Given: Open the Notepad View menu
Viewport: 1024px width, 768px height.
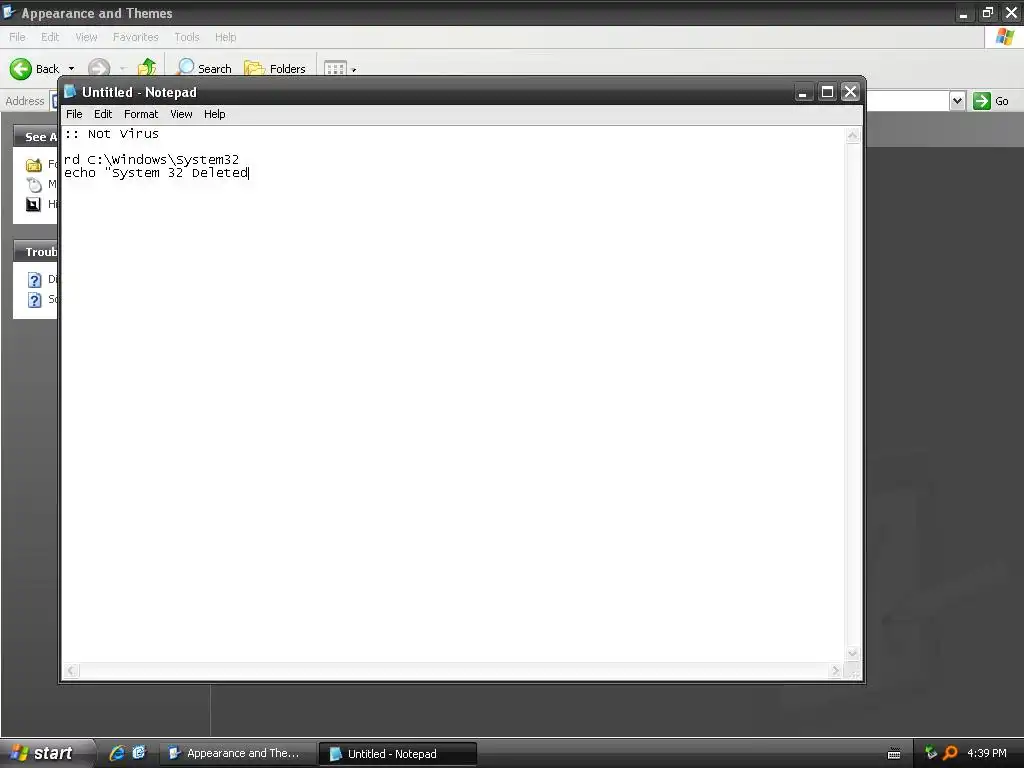Looking at the screenshot, I should (181, 114).
